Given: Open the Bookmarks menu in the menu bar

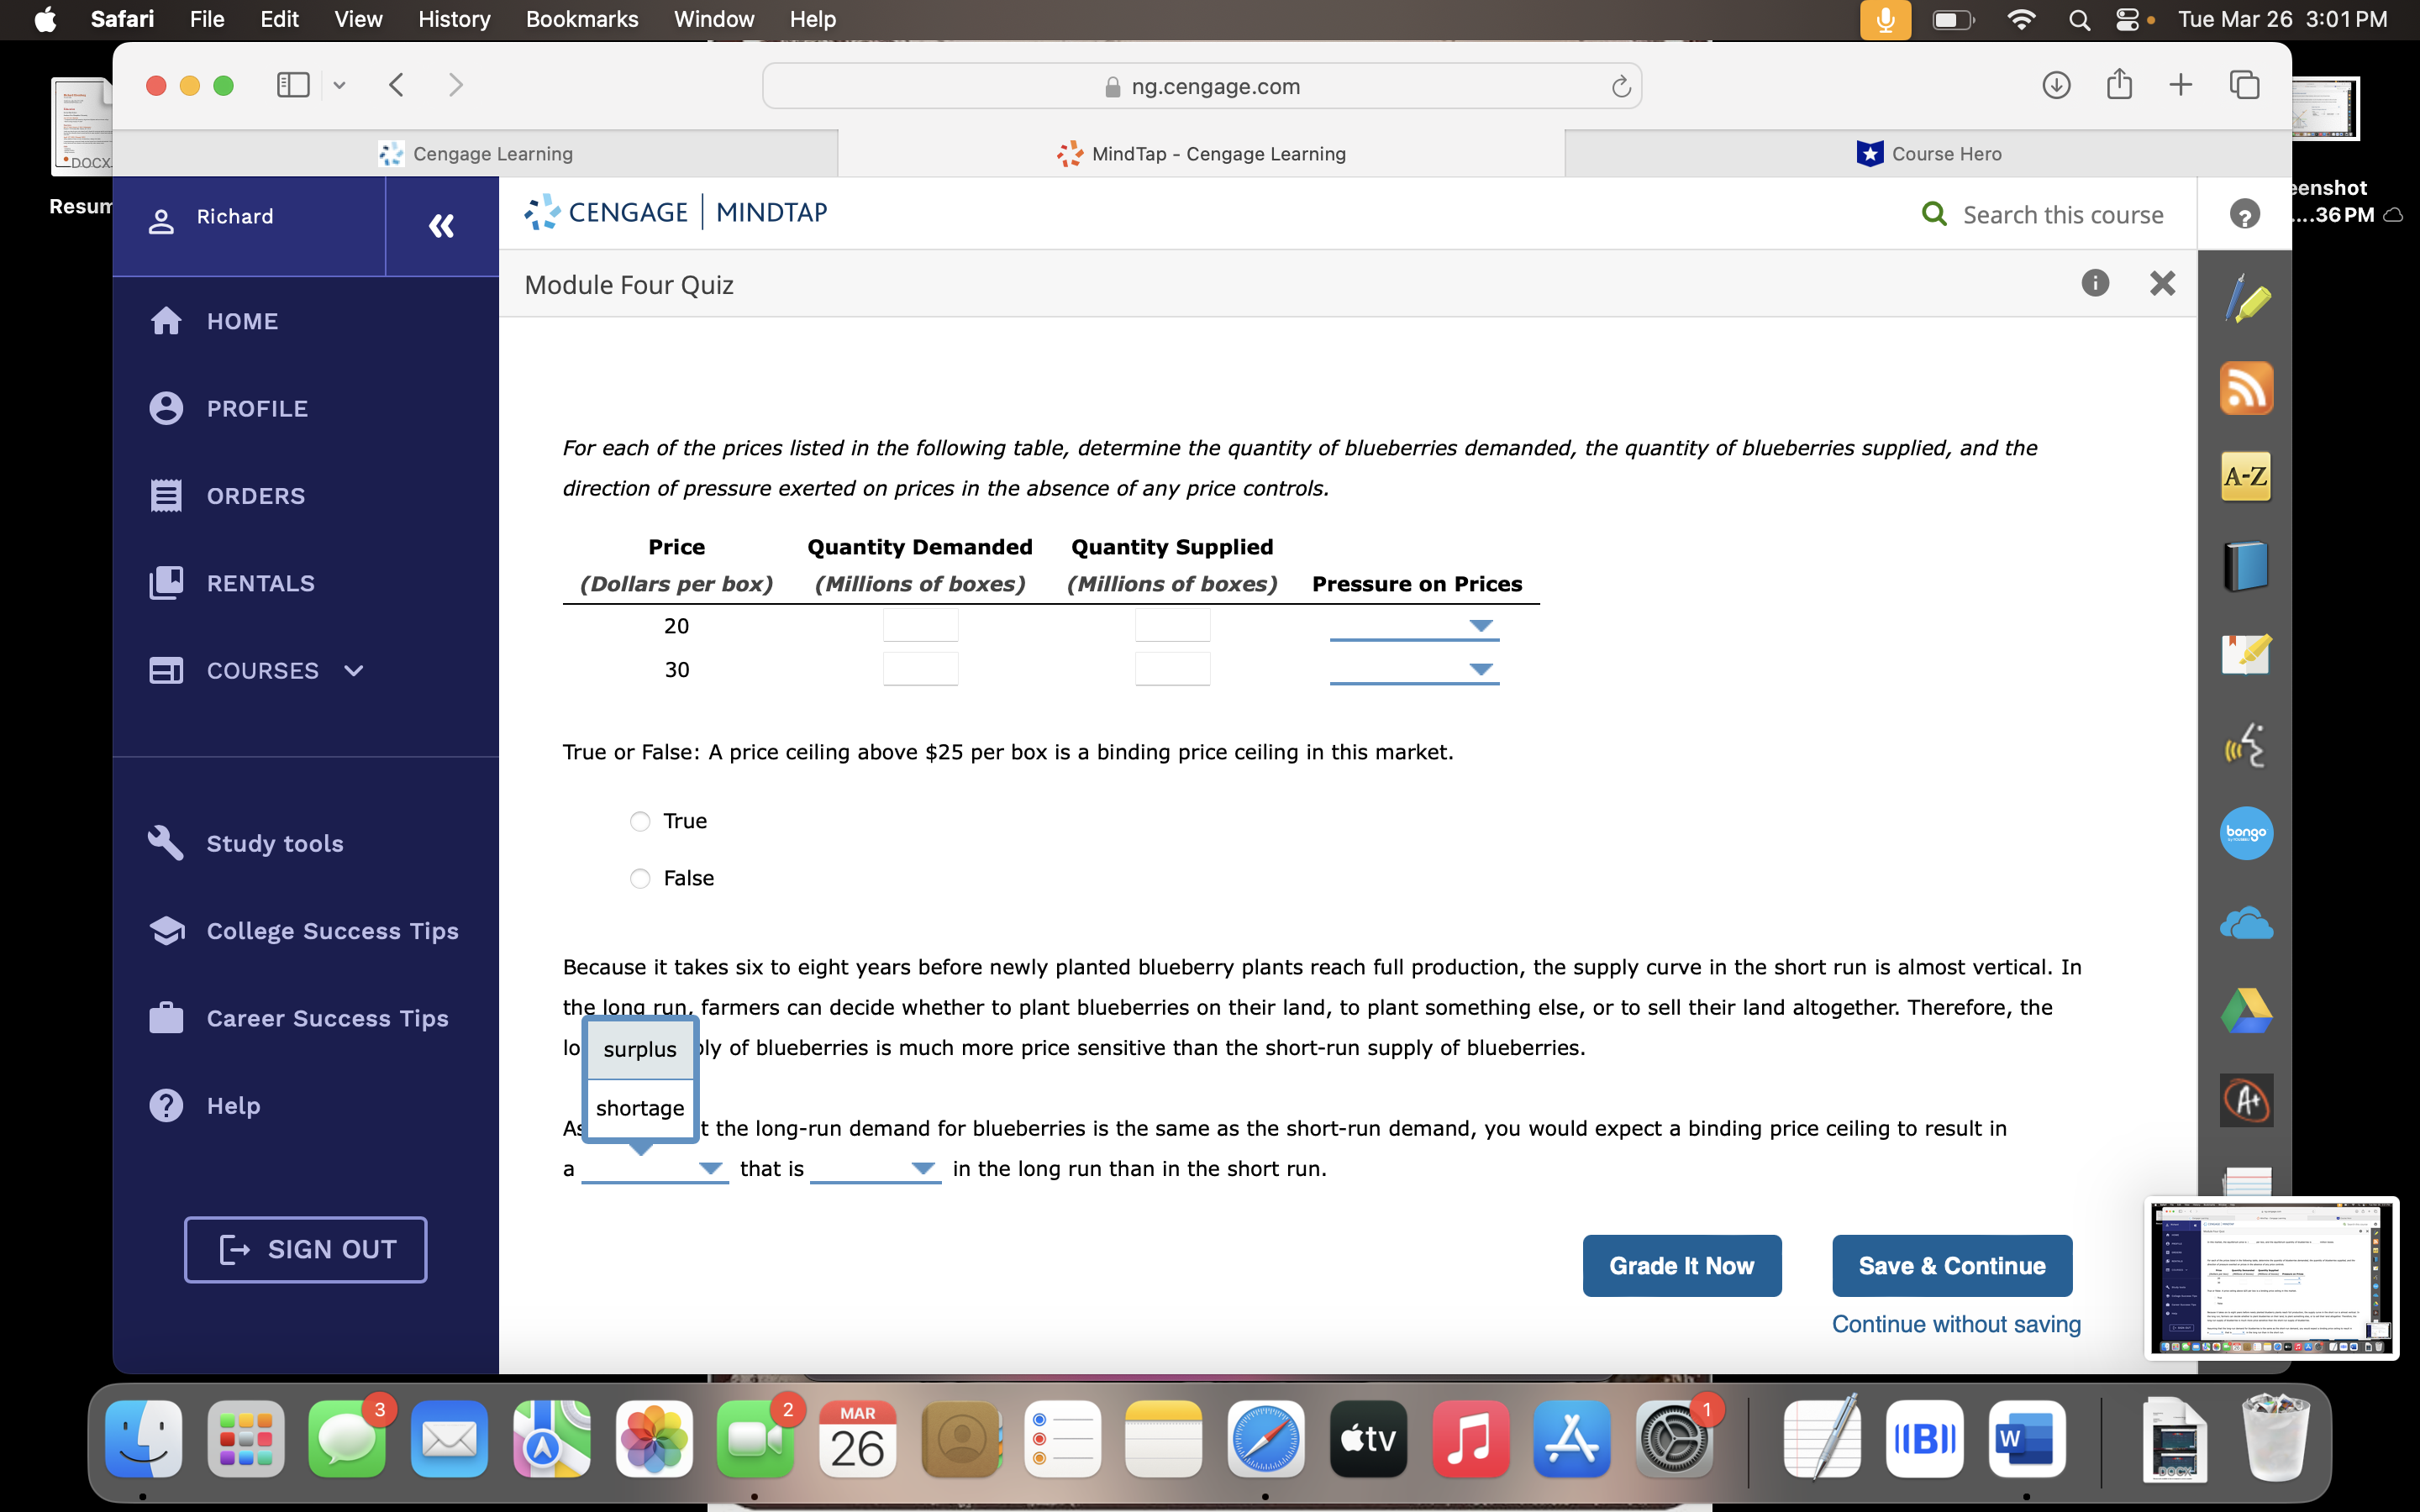Looking at the screenshot, I should click(x=583, y=19).
